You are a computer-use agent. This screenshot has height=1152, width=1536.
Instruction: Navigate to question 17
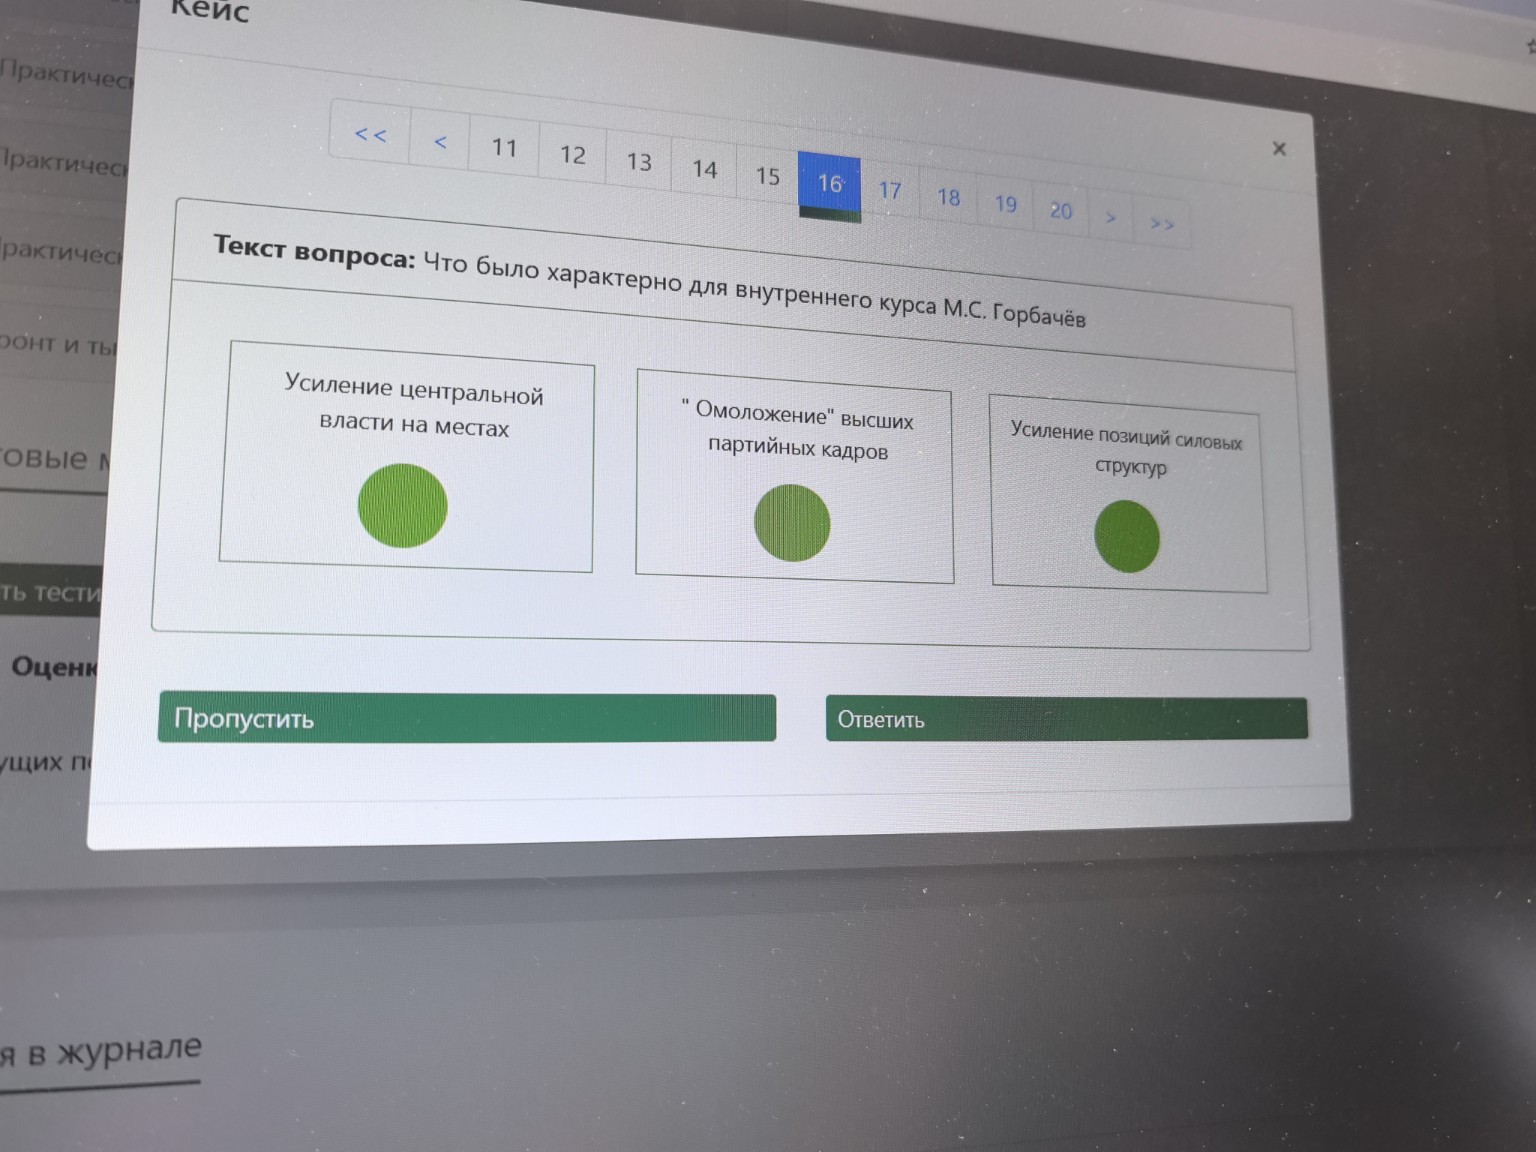[x=890, y=190]
